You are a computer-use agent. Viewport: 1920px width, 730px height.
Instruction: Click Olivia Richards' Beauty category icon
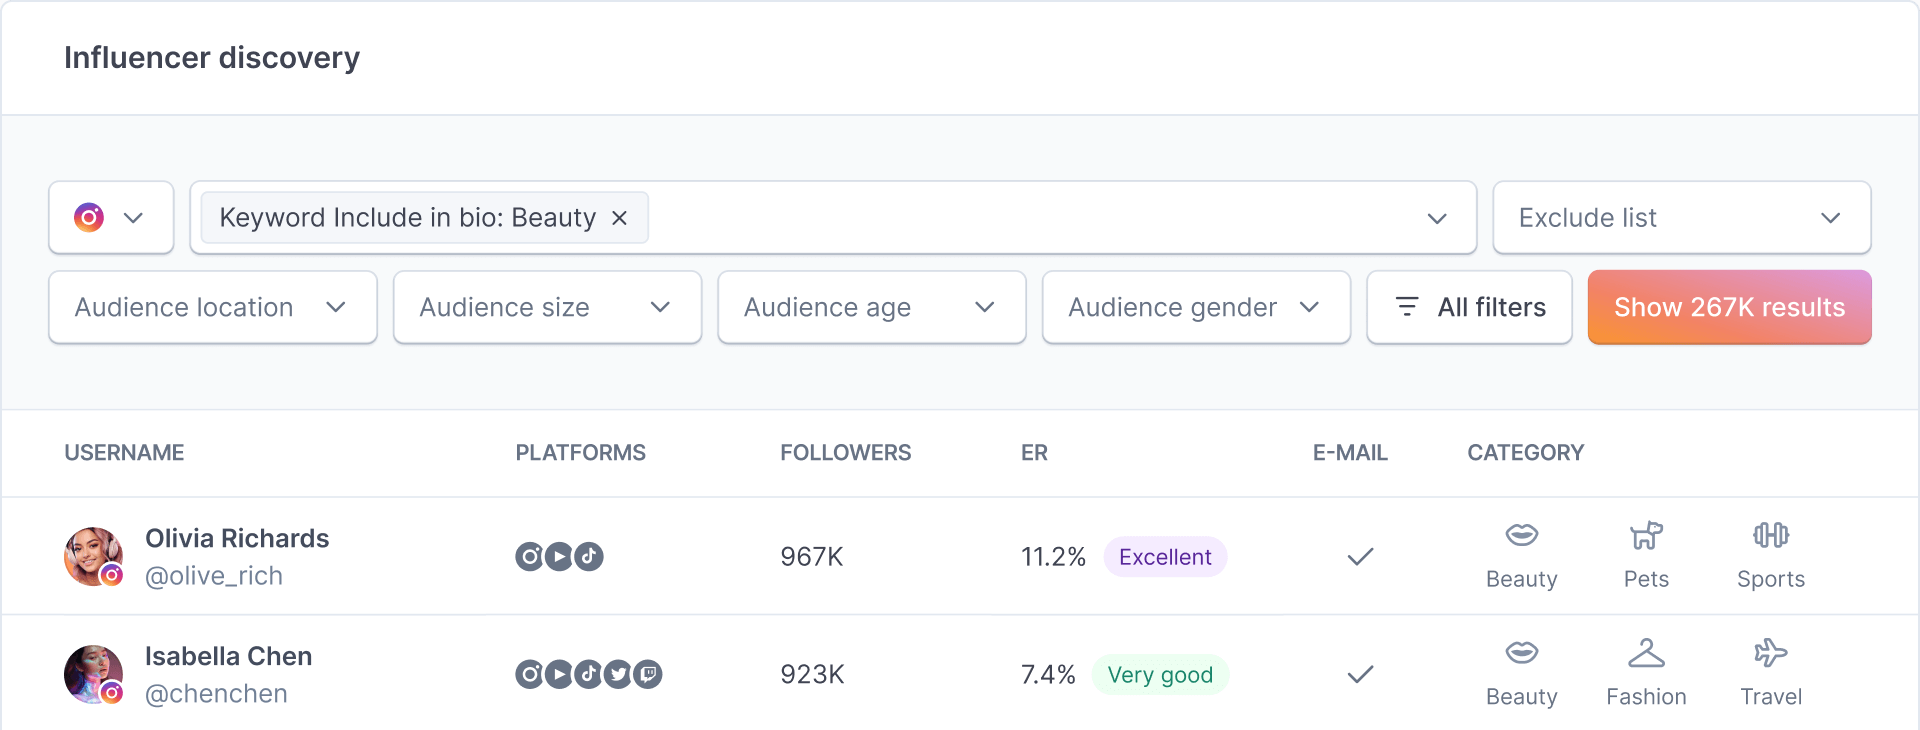coord(1521,536)
